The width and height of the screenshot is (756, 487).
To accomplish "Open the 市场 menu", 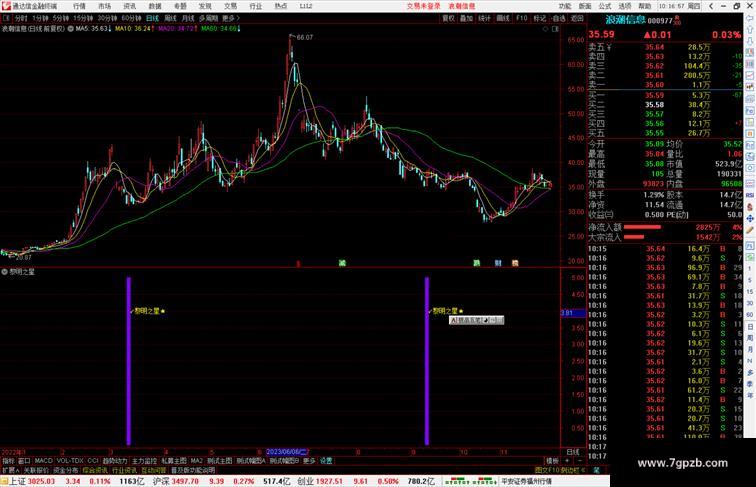I will [x=104, y=6].
